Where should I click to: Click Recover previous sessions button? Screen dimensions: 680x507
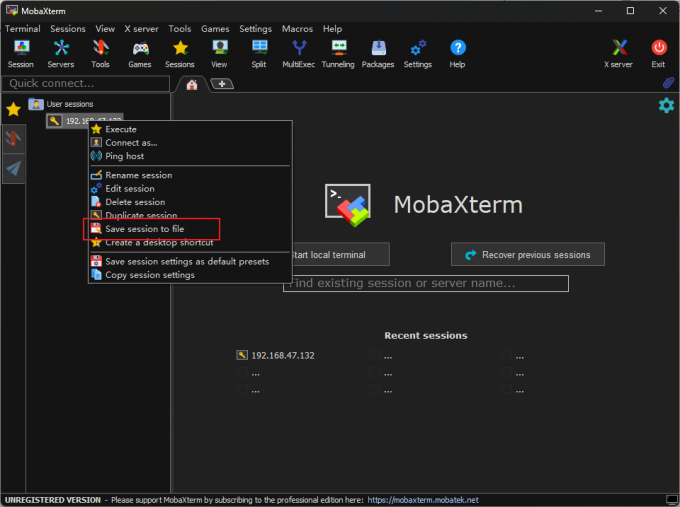pos(528,255)
